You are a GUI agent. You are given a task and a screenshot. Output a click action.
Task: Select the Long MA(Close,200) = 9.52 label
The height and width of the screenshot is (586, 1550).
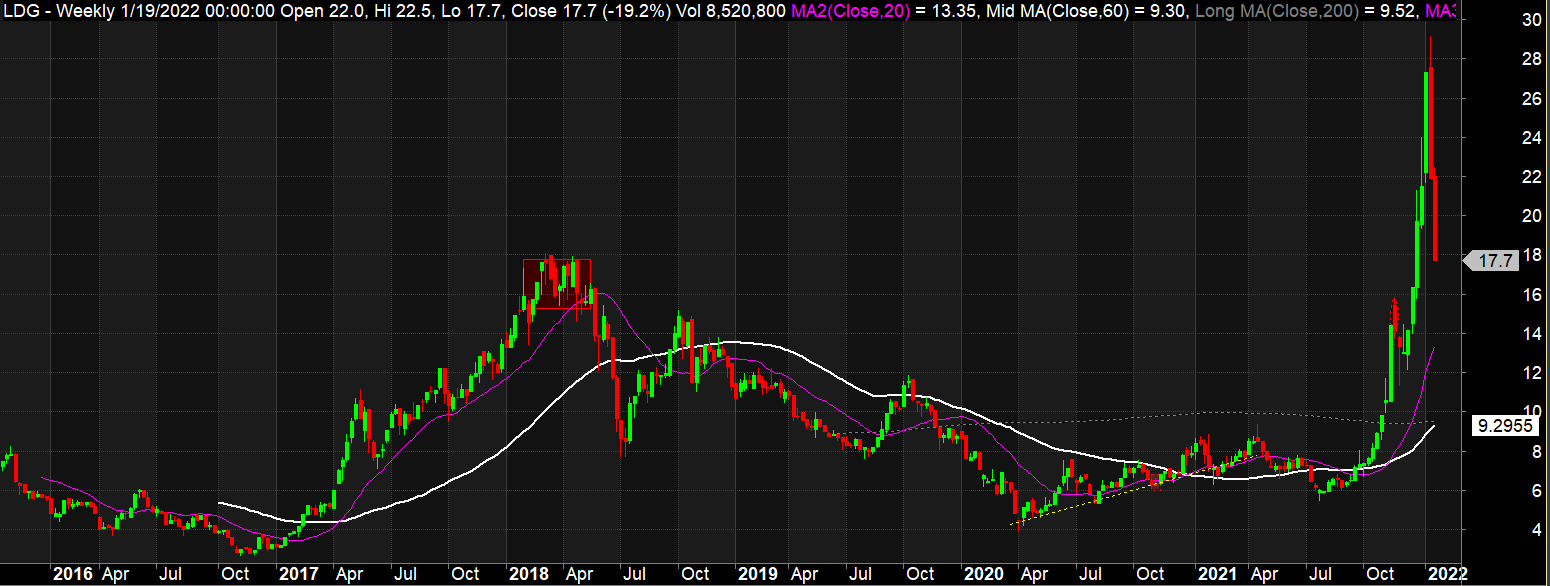[x=1305, y=11]
